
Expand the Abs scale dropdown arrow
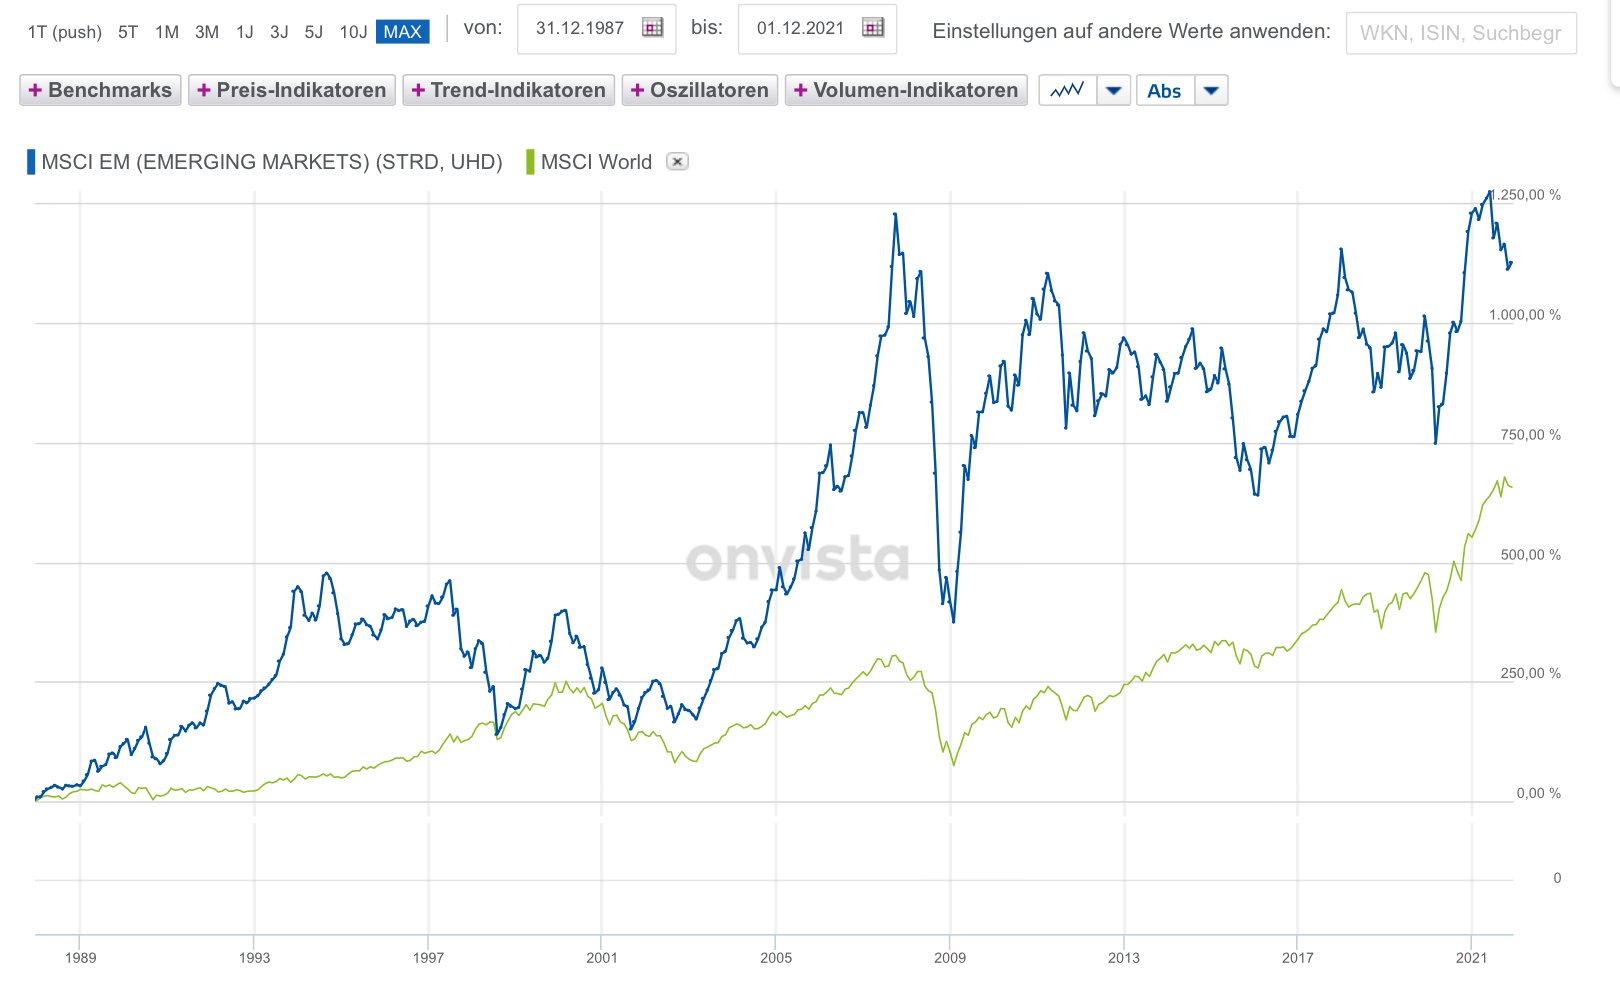click(1211, 91)
